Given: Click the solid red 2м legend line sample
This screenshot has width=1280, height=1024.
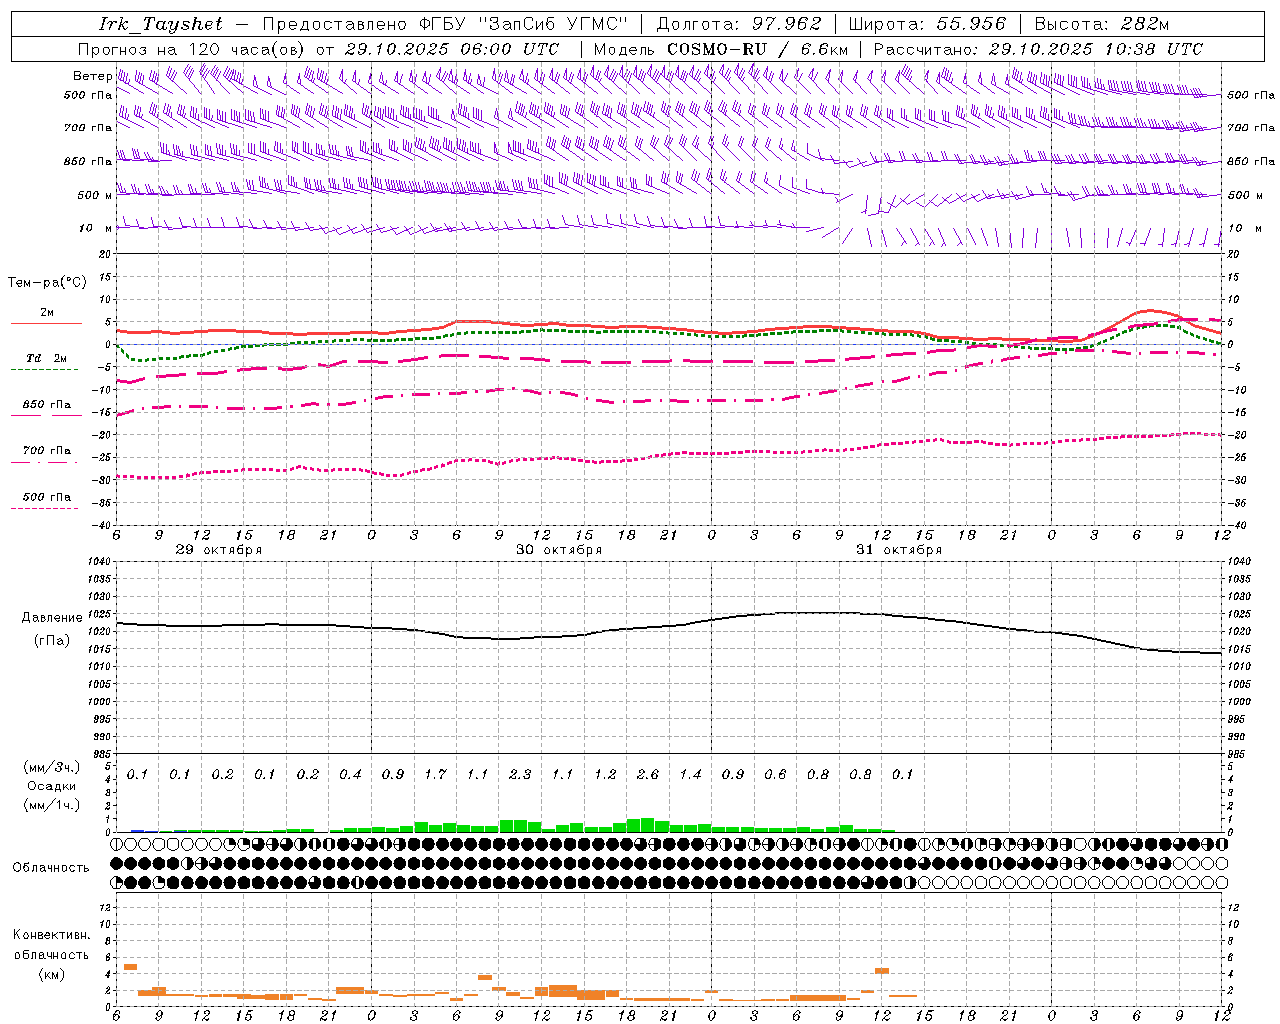Looking at the screenshot, I should pyautogui.click(x=46, y=323).
